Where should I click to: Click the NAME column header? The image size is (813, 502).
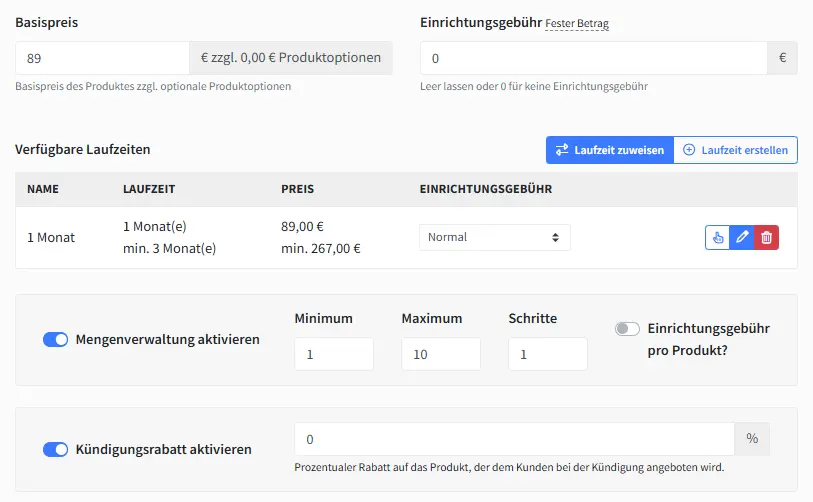tap(43, 189)
